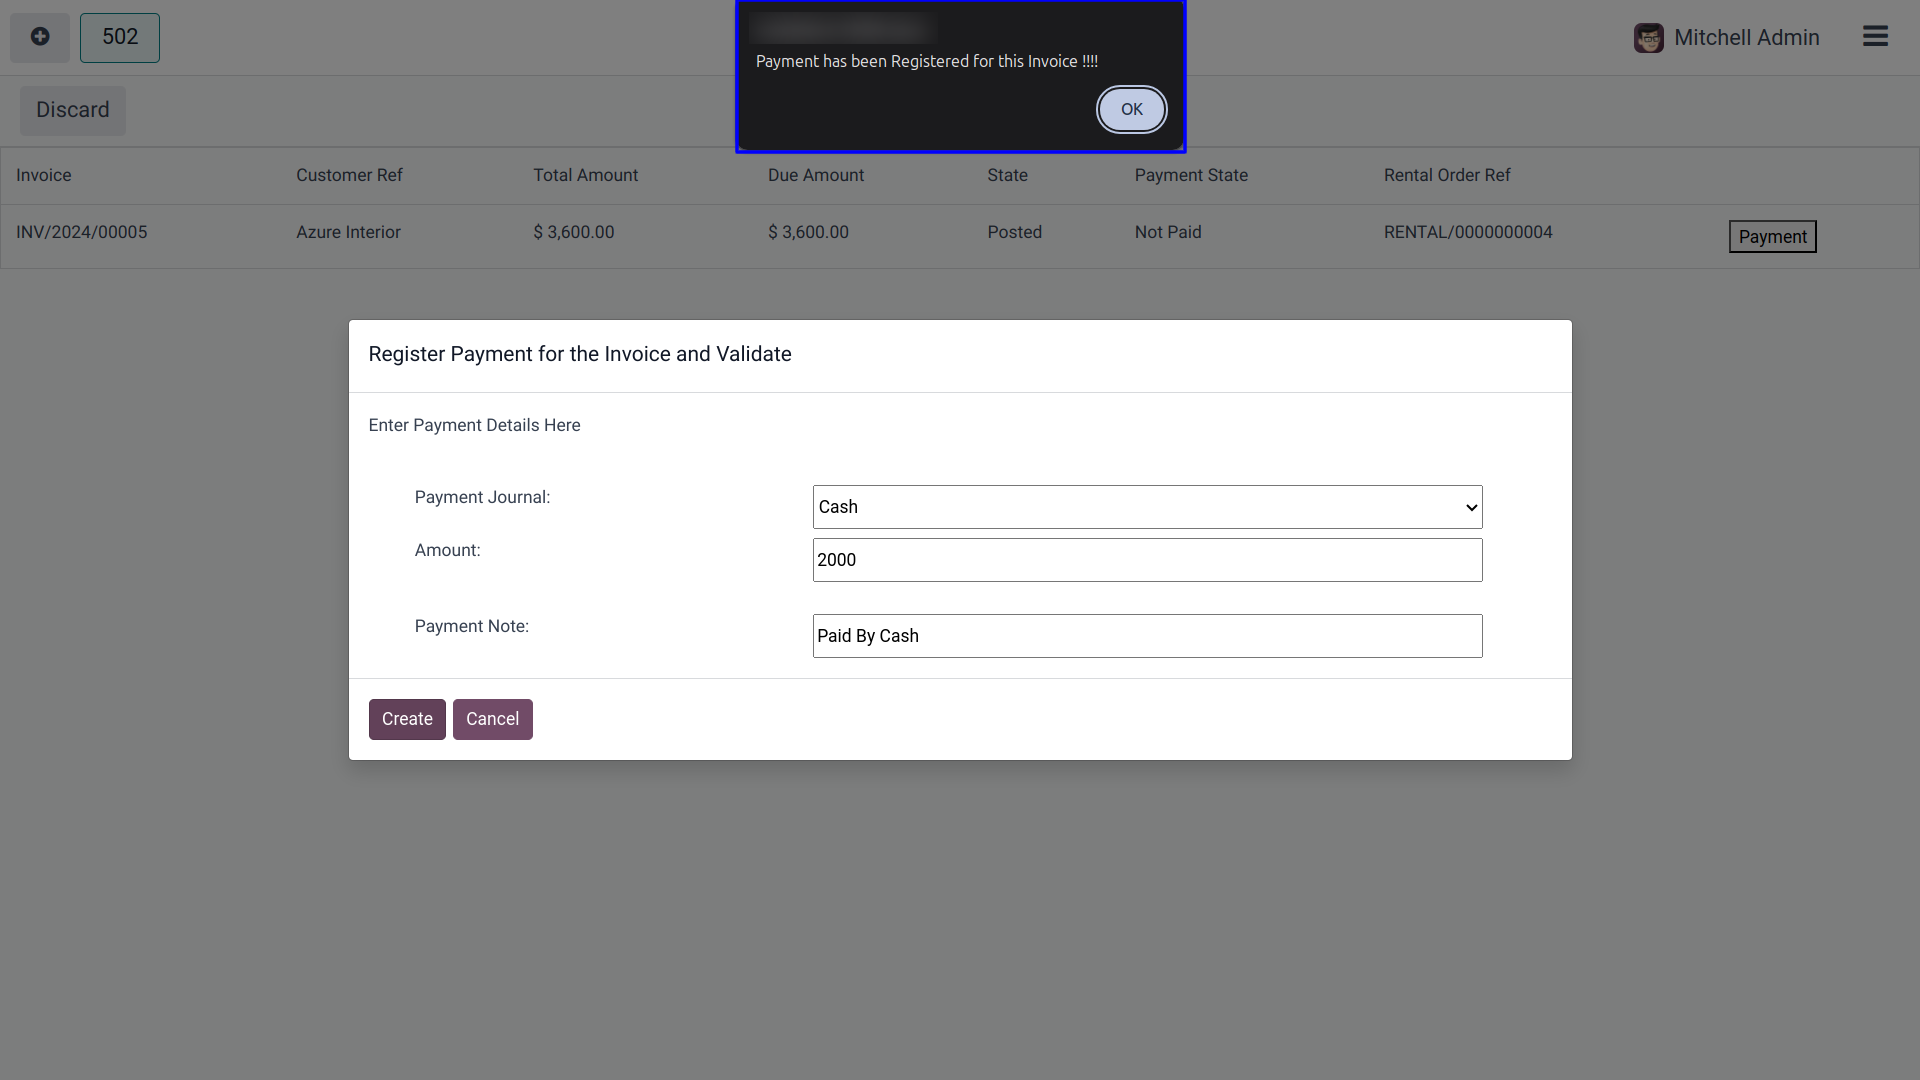Image resolution: width=1920 pixels, height=1080 pixels.
Task: Click the Payment button for INV/2024/00005
Action: tap(1772, 237)
